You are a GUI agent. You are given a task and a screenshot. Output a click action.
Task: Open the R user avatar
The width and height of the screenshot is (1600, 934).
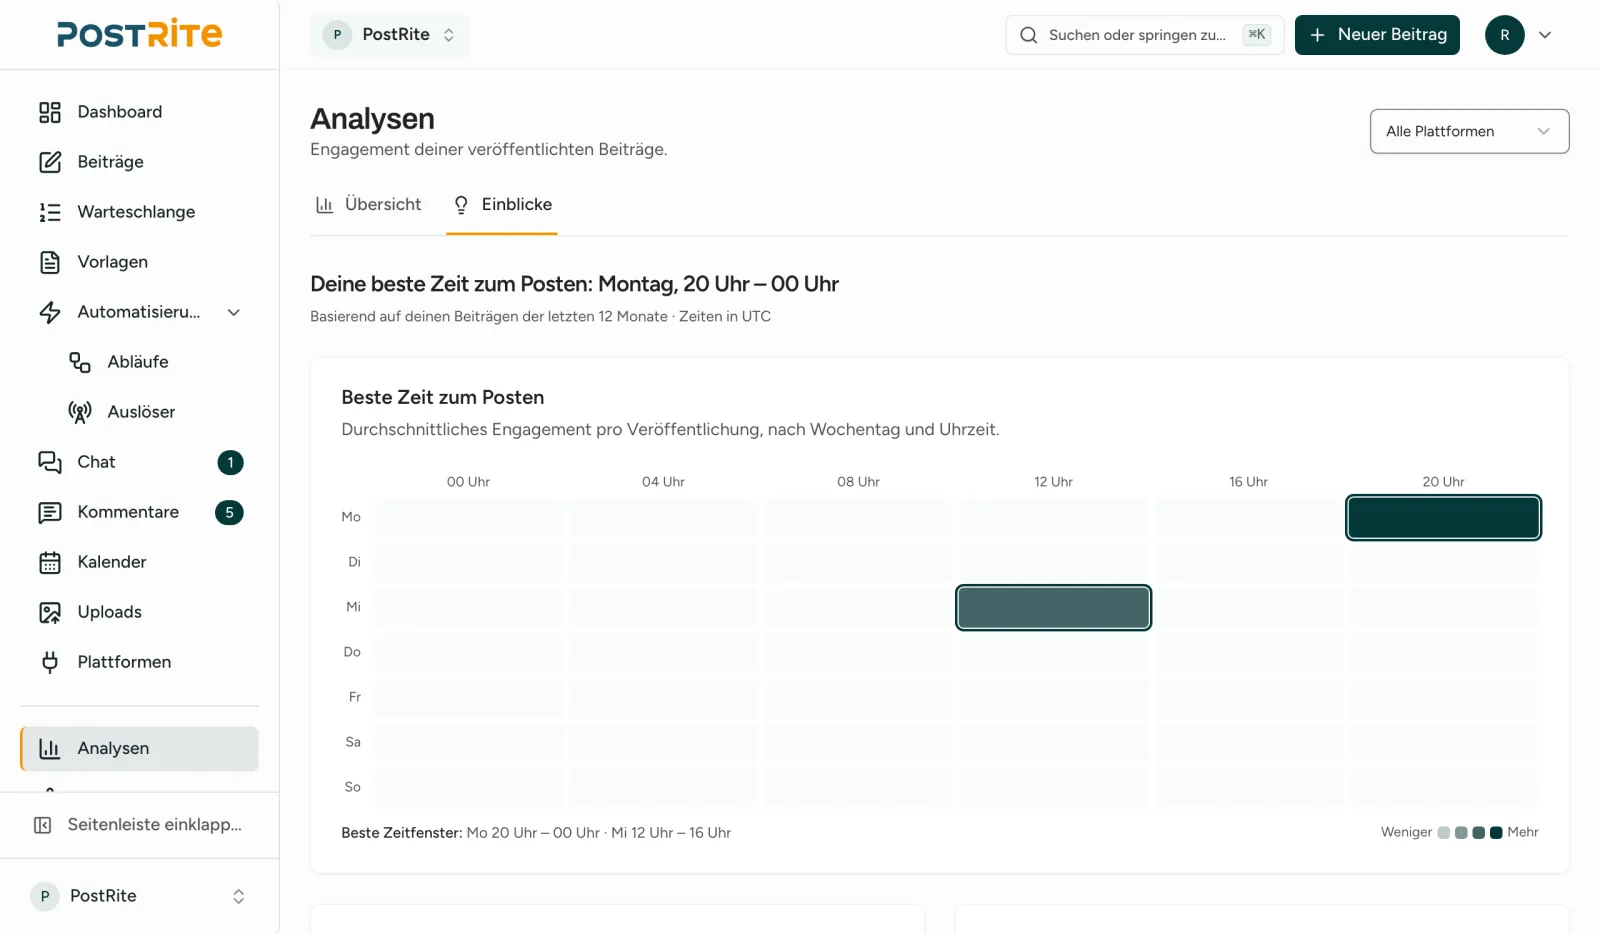pos(1504,35)
